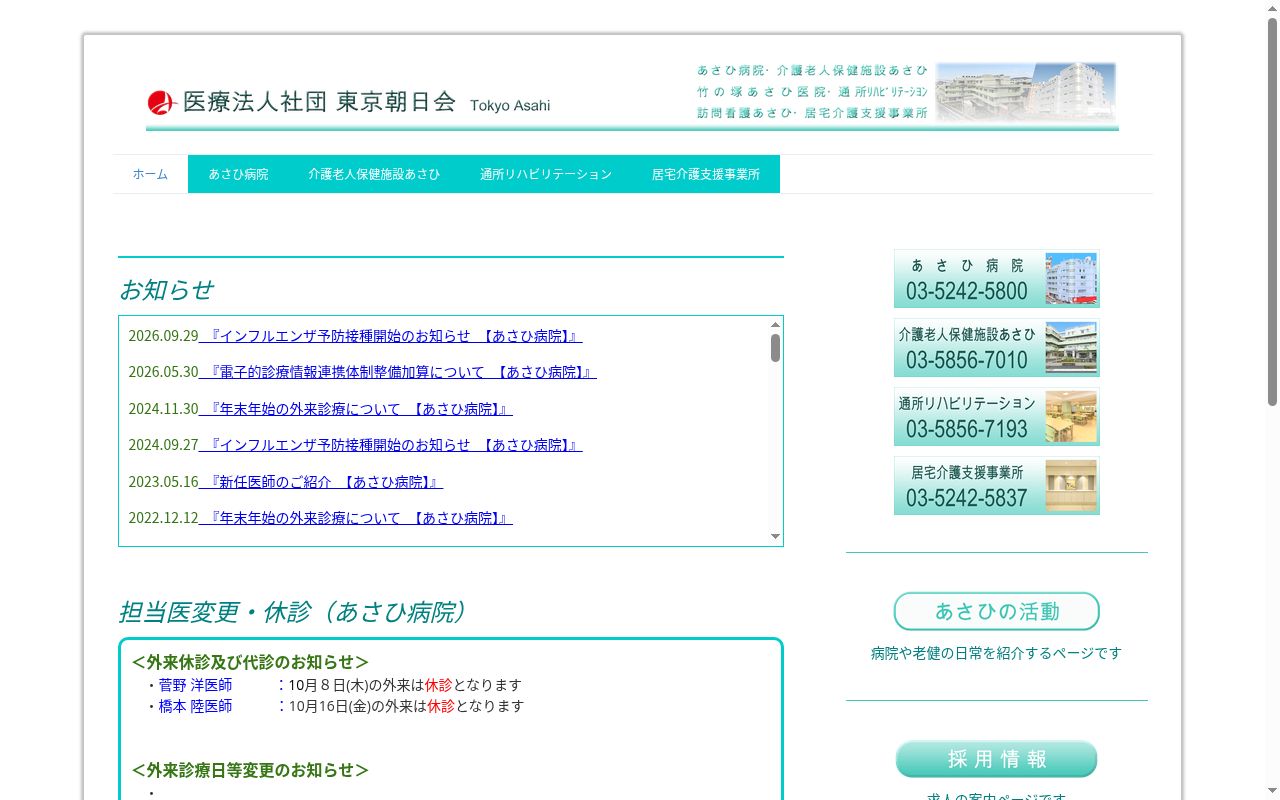Click the news list scrollbar thumb

(x=775, y=348)
